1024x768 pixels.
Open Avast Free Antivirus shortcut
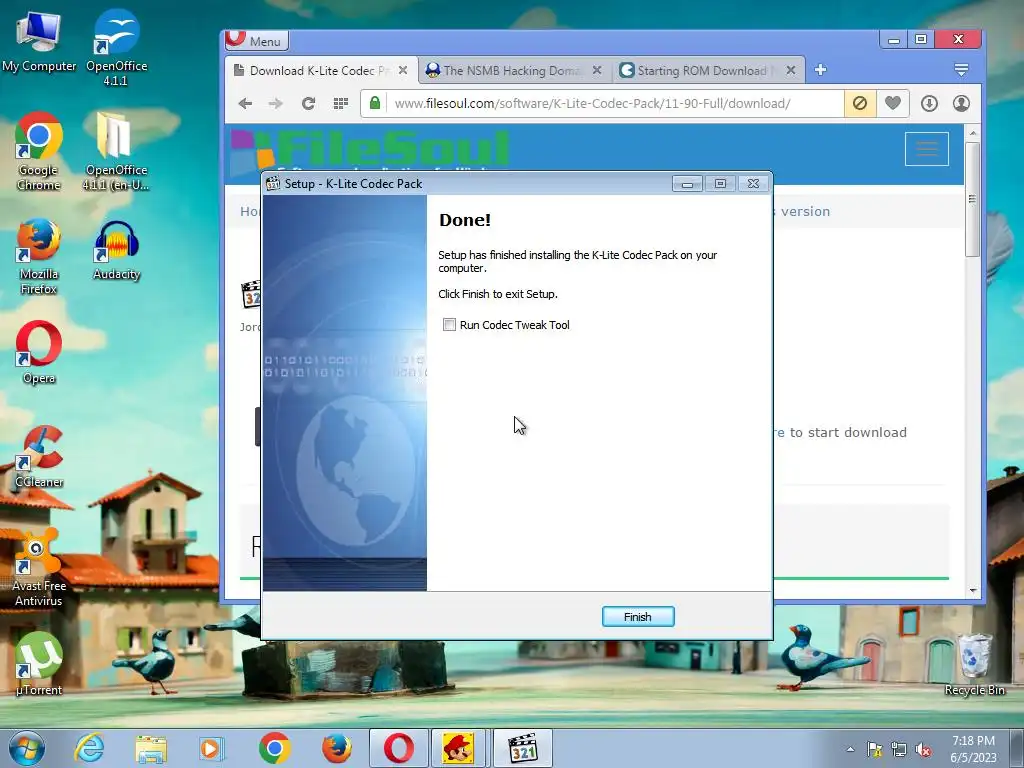click(x=39, y=568)
